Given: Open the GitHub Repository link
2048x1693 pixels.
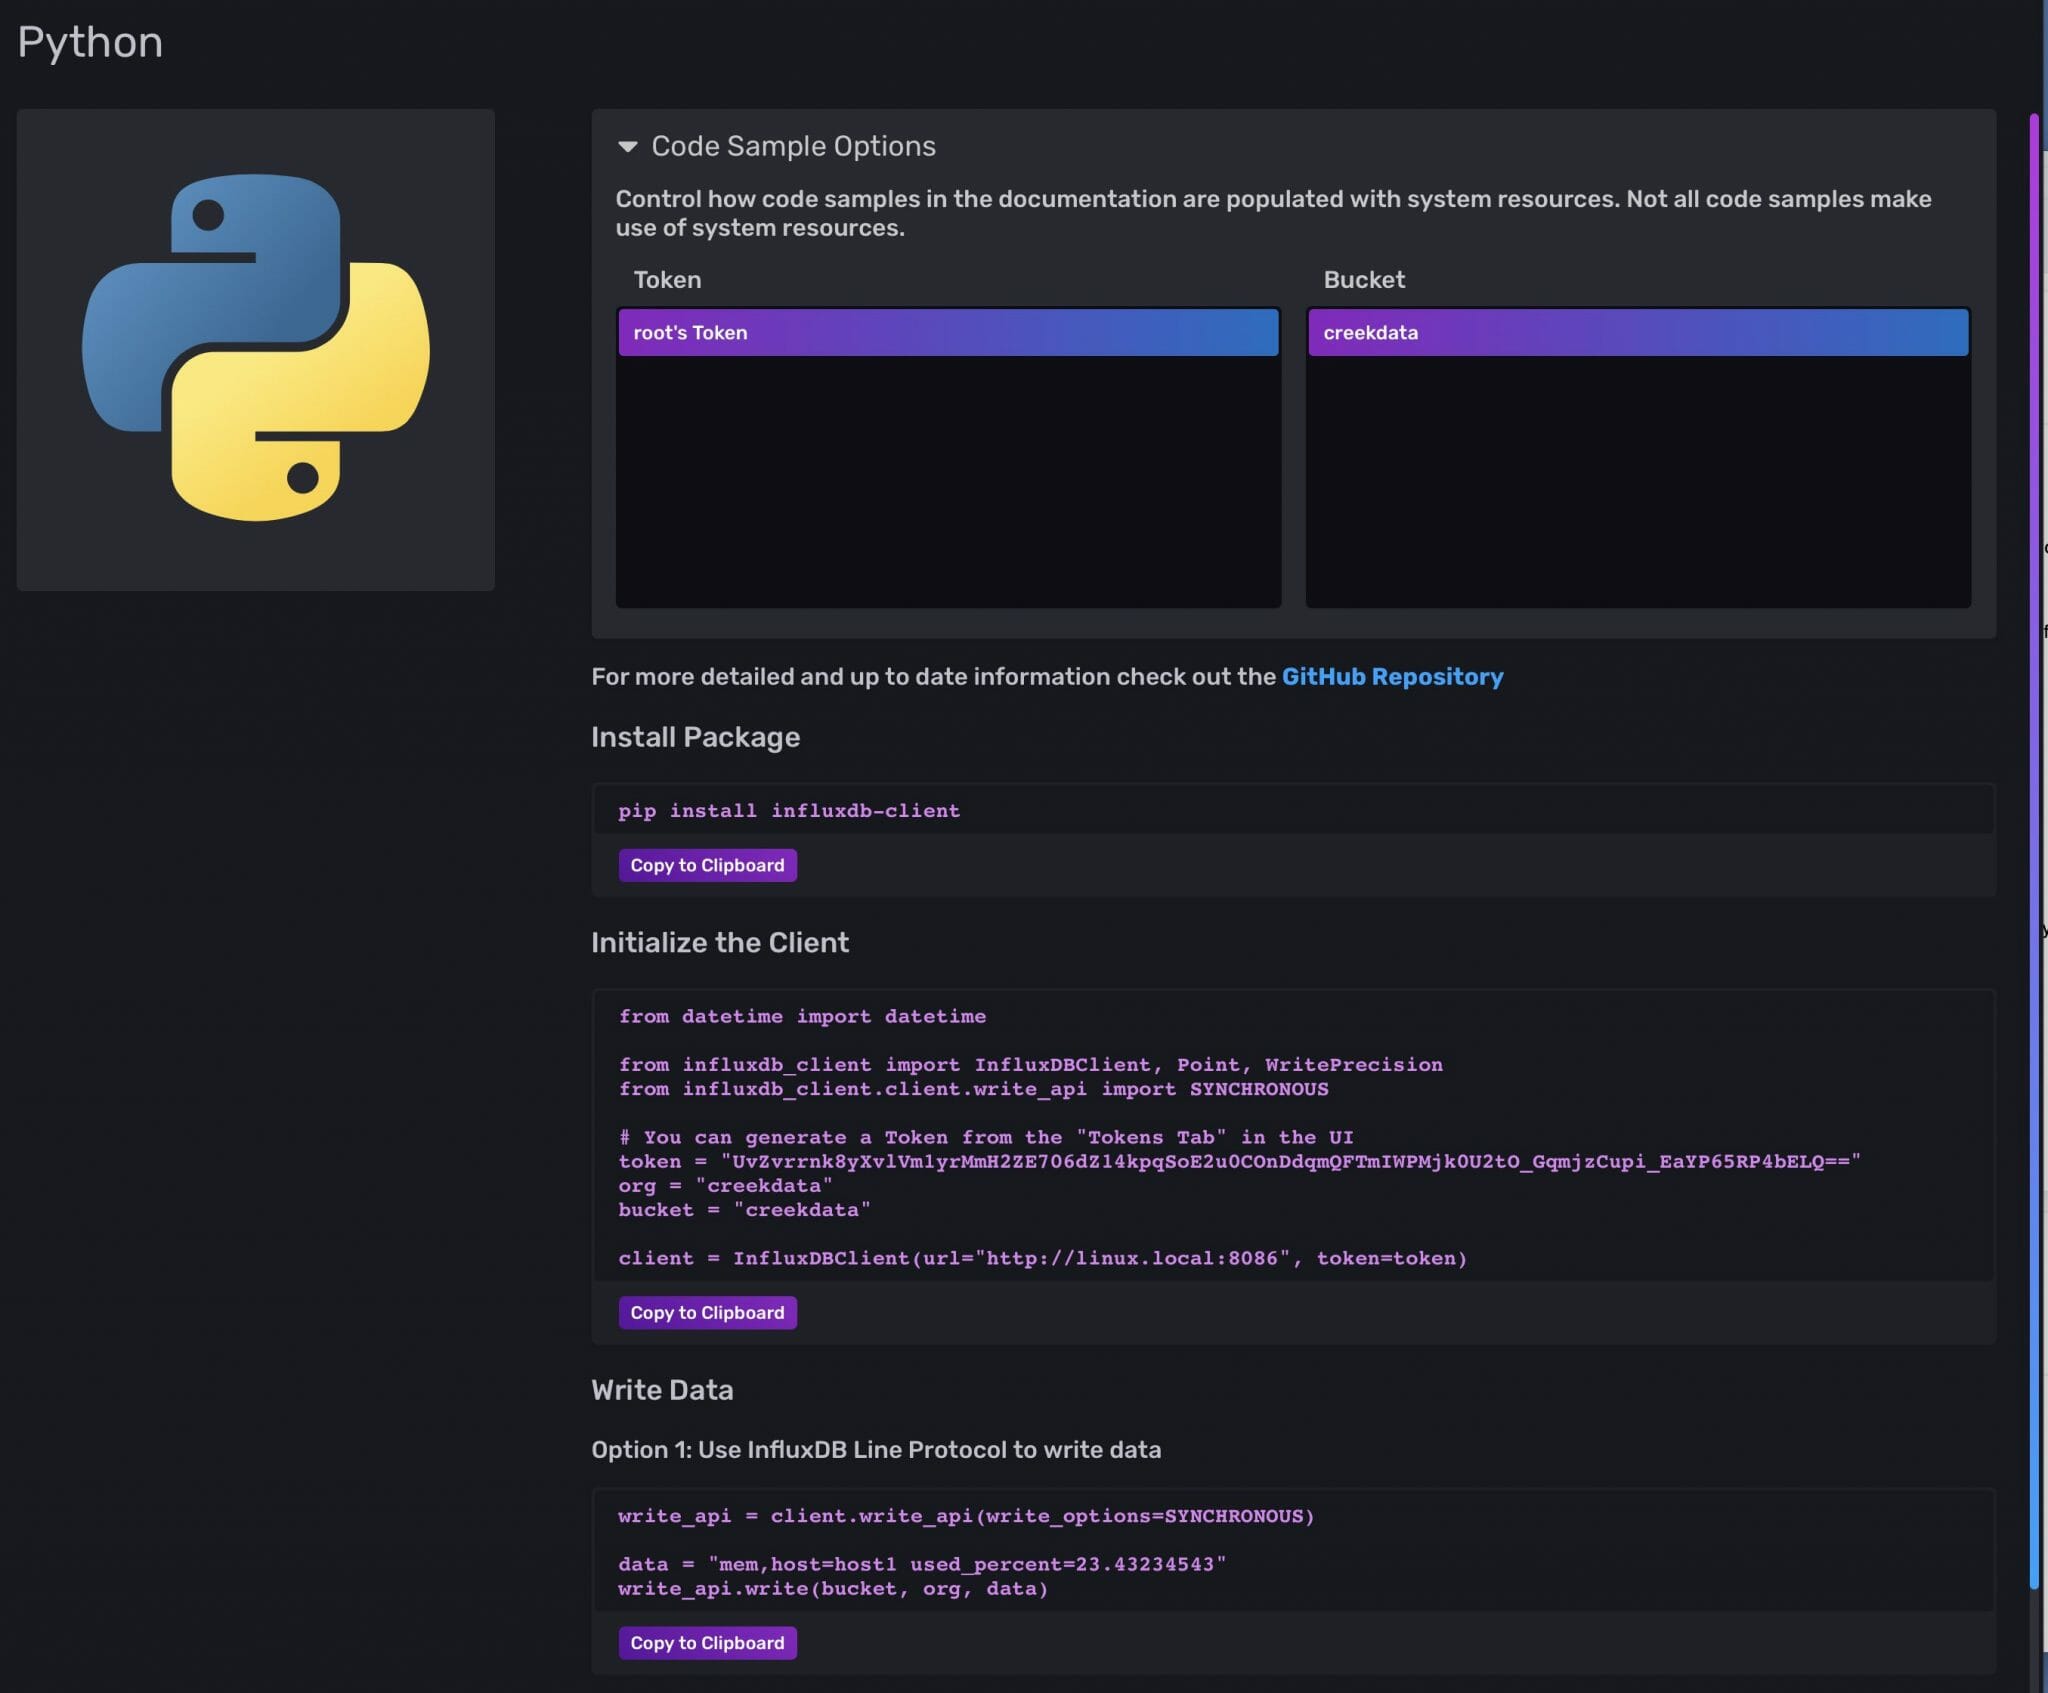Looking at the screenshot, I should [x=1392, y=677].
